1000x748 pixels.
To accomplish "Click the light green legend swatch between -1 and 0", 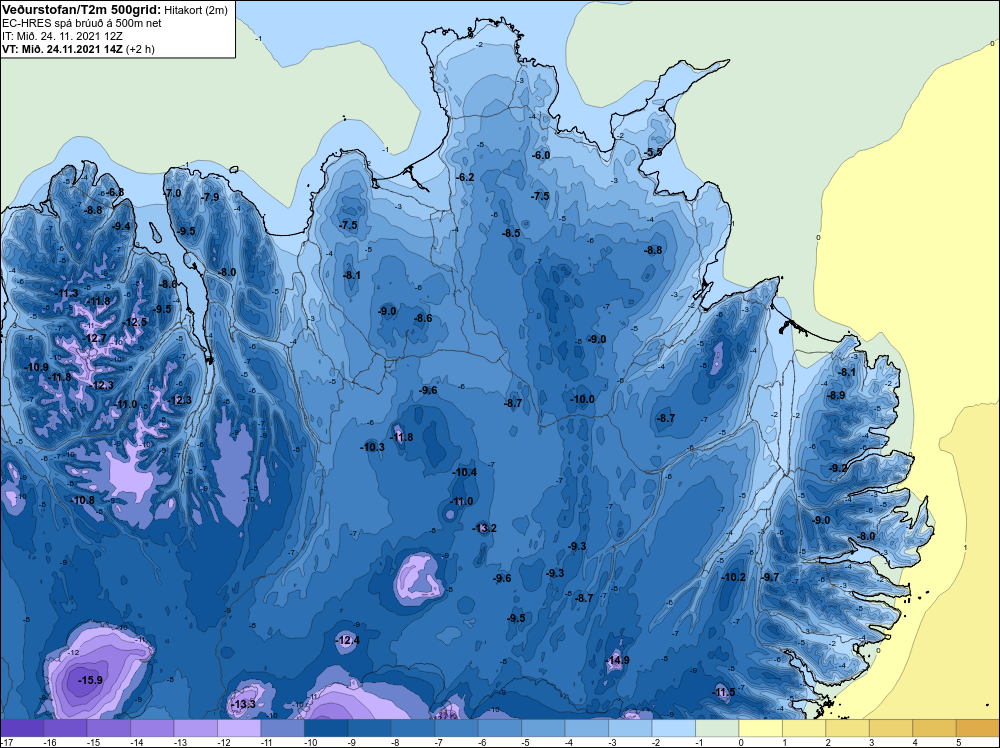I will click(x=717, y=728).
